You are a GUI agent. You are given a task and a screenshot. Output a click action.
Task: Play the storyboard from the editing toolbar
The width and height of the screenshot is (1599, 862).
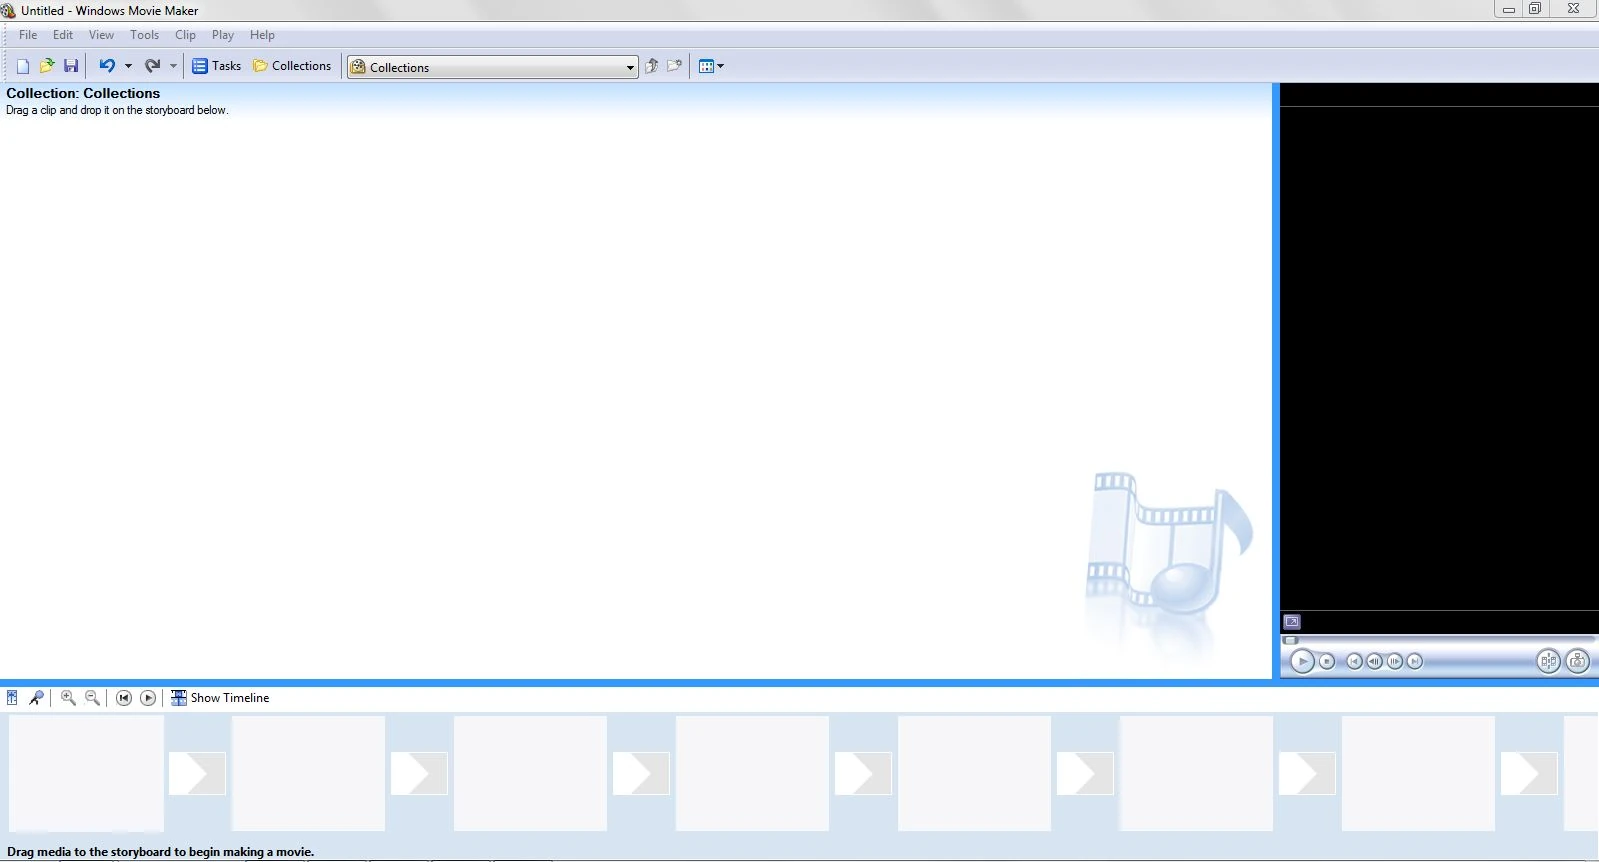[x=148, y=698]
